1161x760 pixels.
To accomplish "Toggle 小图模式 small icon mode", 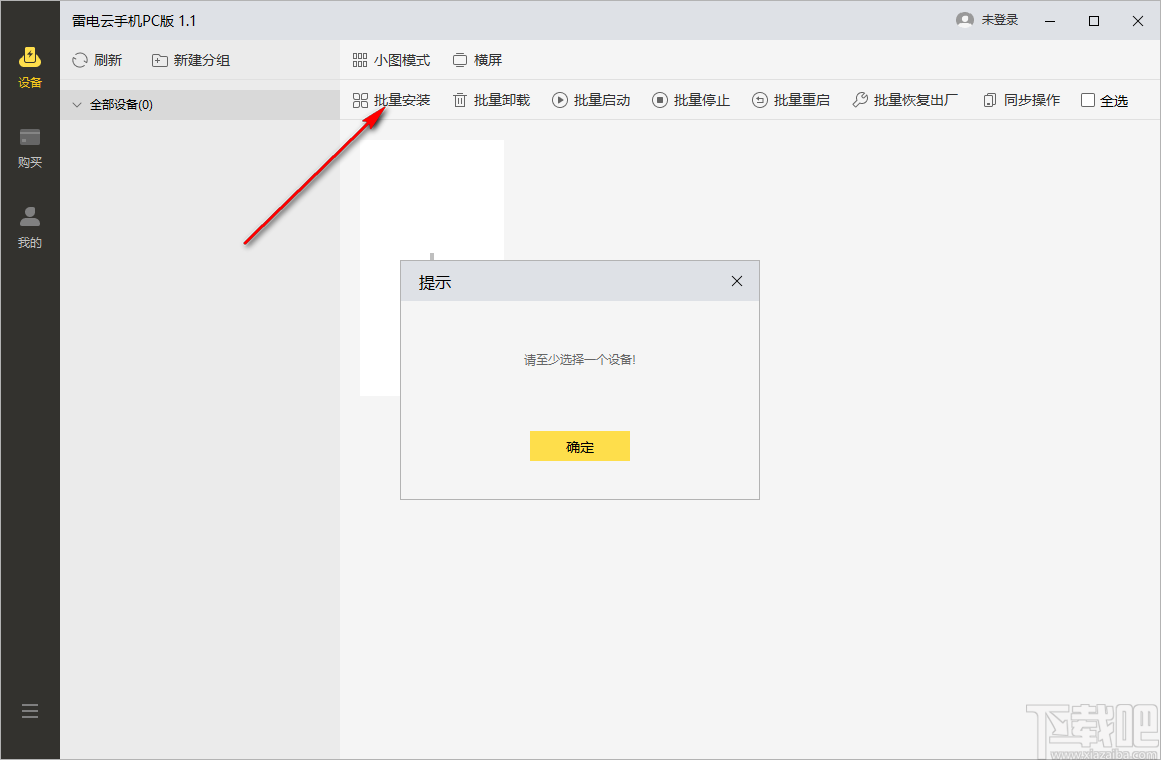I will (390, 59).
